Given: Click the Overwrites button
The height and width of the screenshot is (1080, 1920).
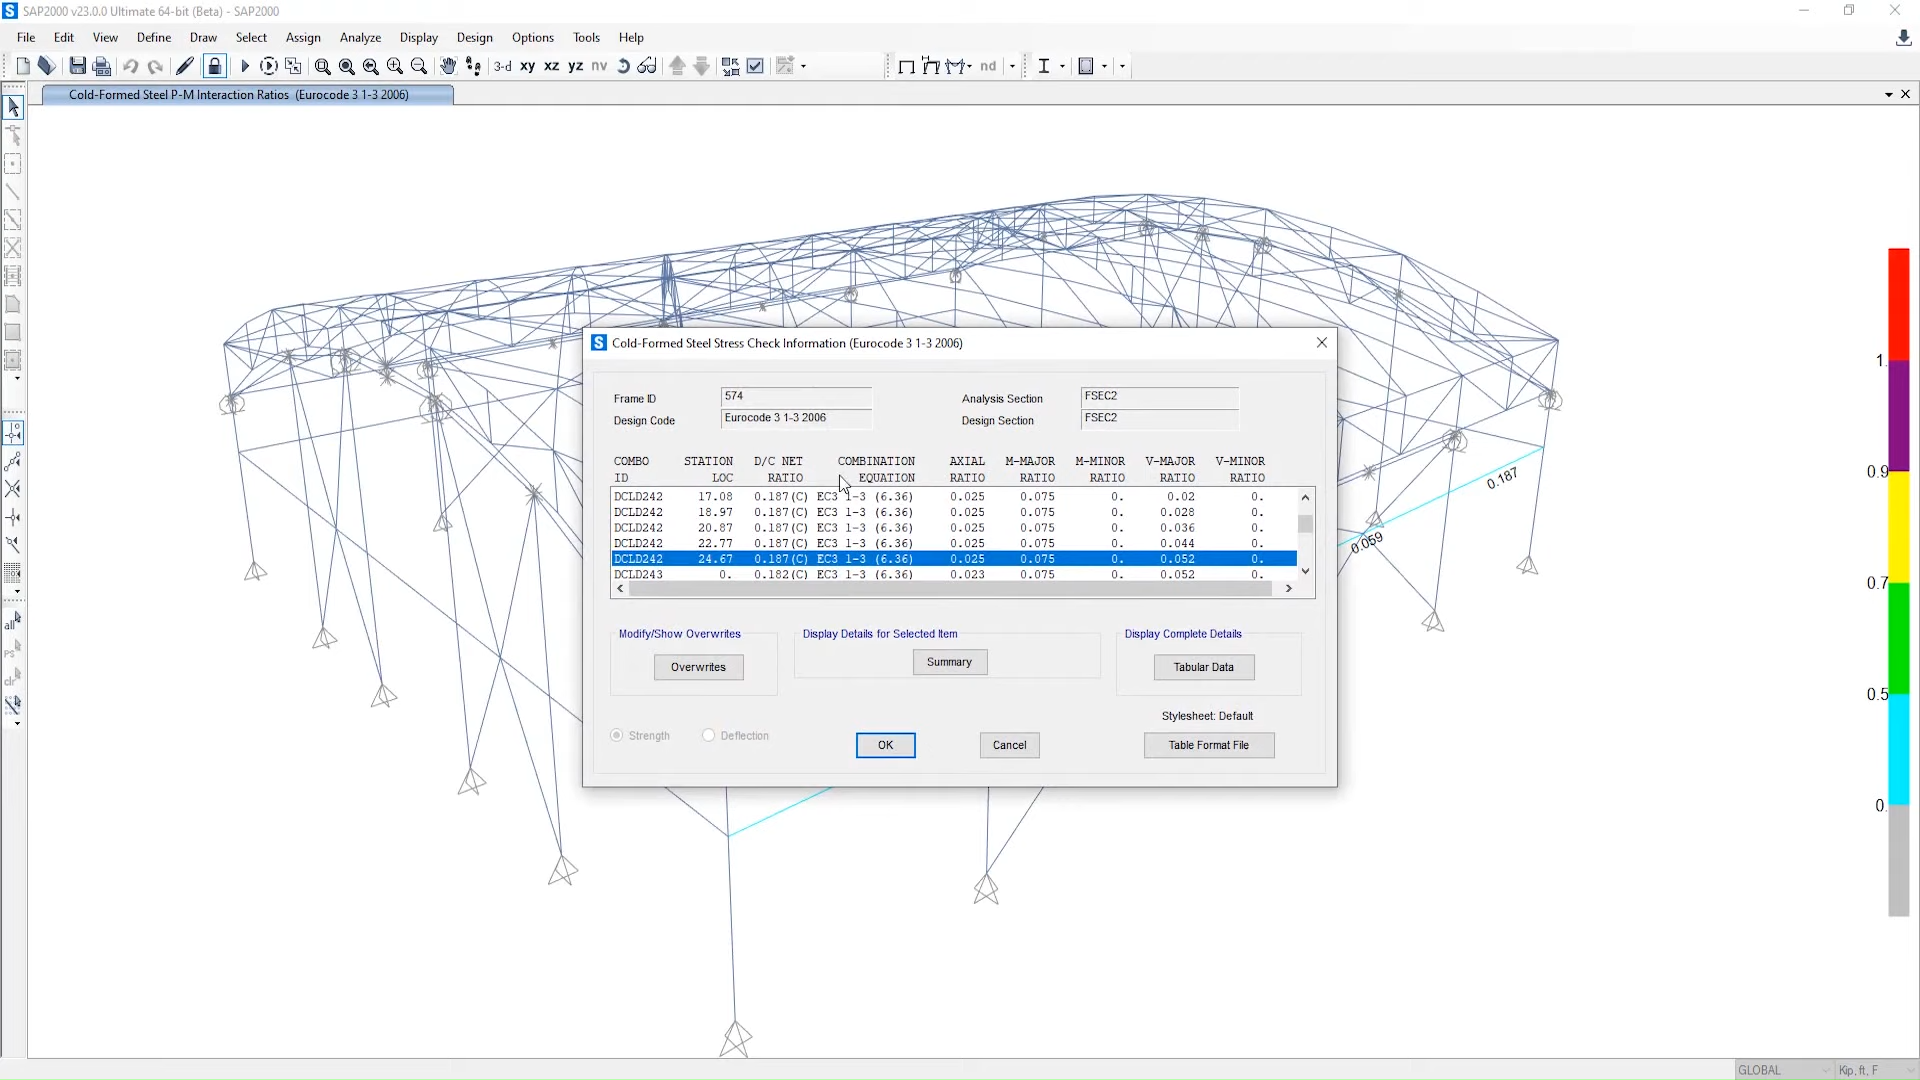Looking at the screenshot, I should pos(699,666).
